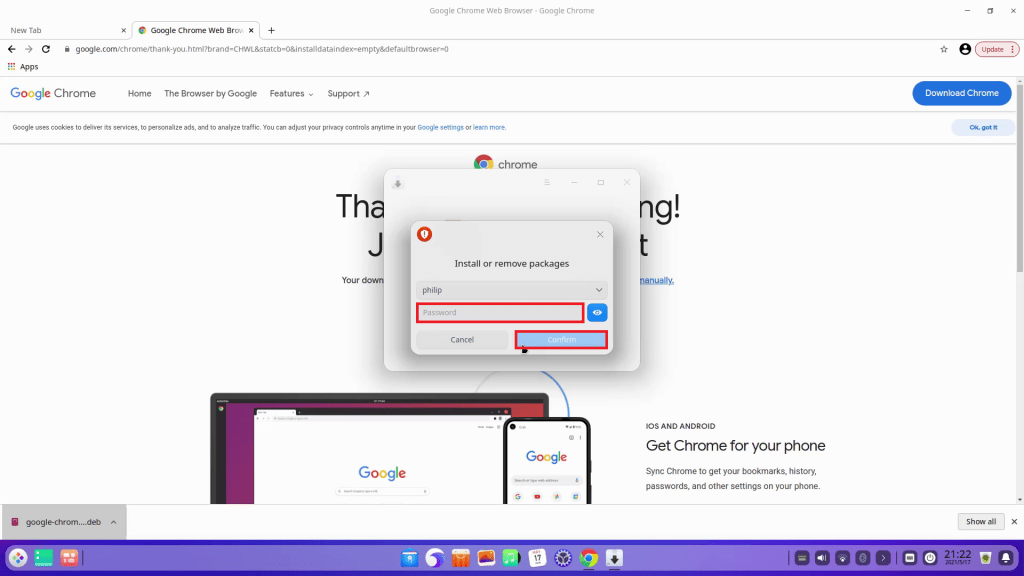Open the Apps shortcut in bookmarks bar
This screenshot has width=1024, height=576.
pyautogui.click(x=23, y=67)
